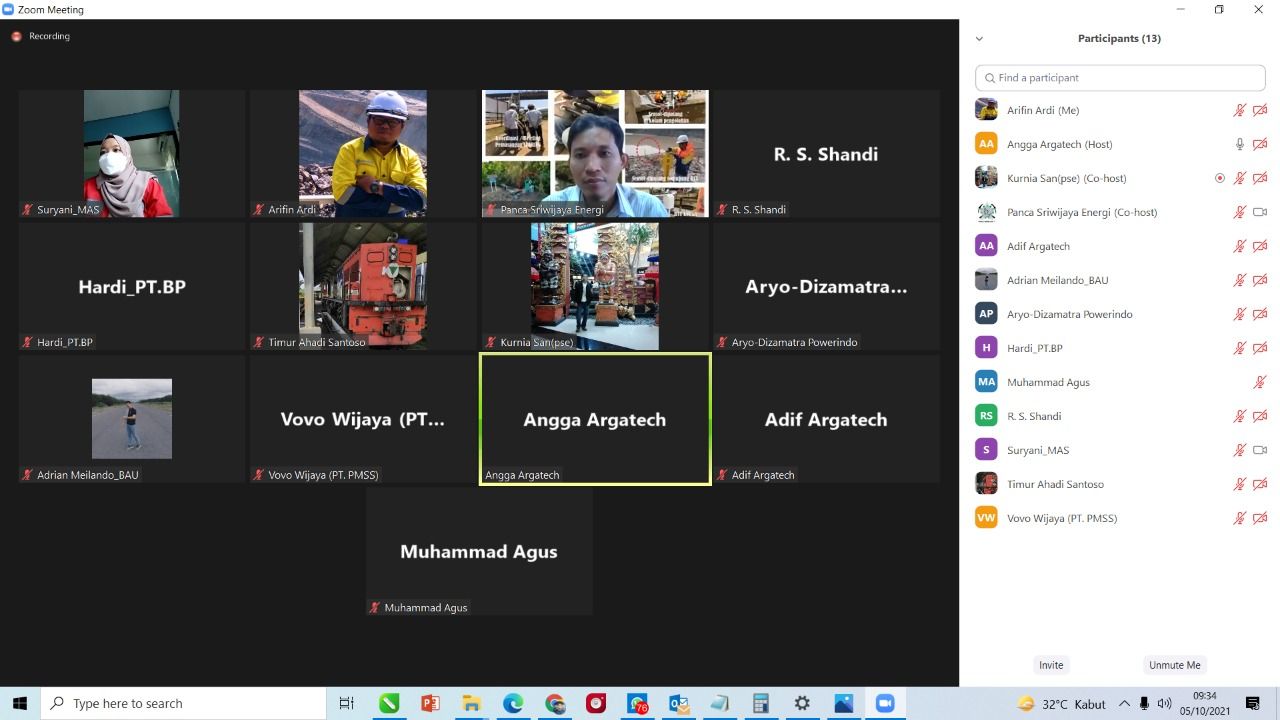Viewport: 1280px width, 720px height.
Task: Select the Muhammad Agus video tile
Action: click(x=479, y=551)
